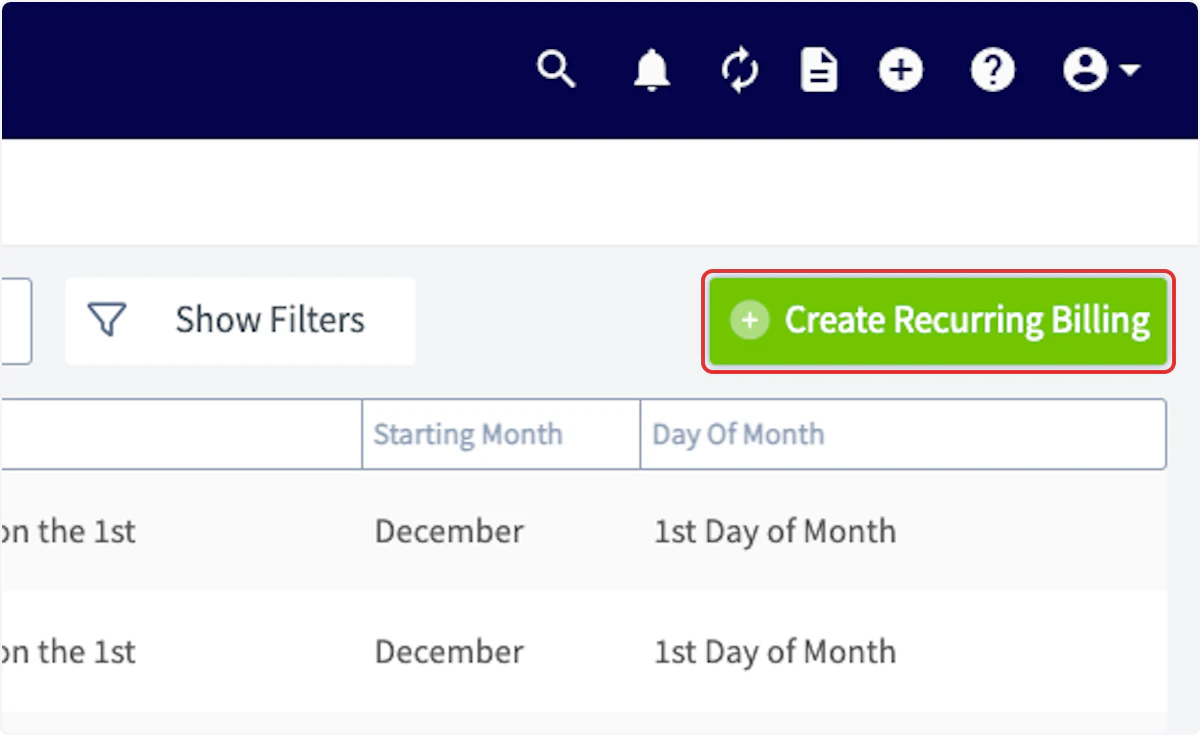The height and width of the screenshot is (735, 1200).
Task: Expand the user account profile menu
Action: [x=1101, y=70]
